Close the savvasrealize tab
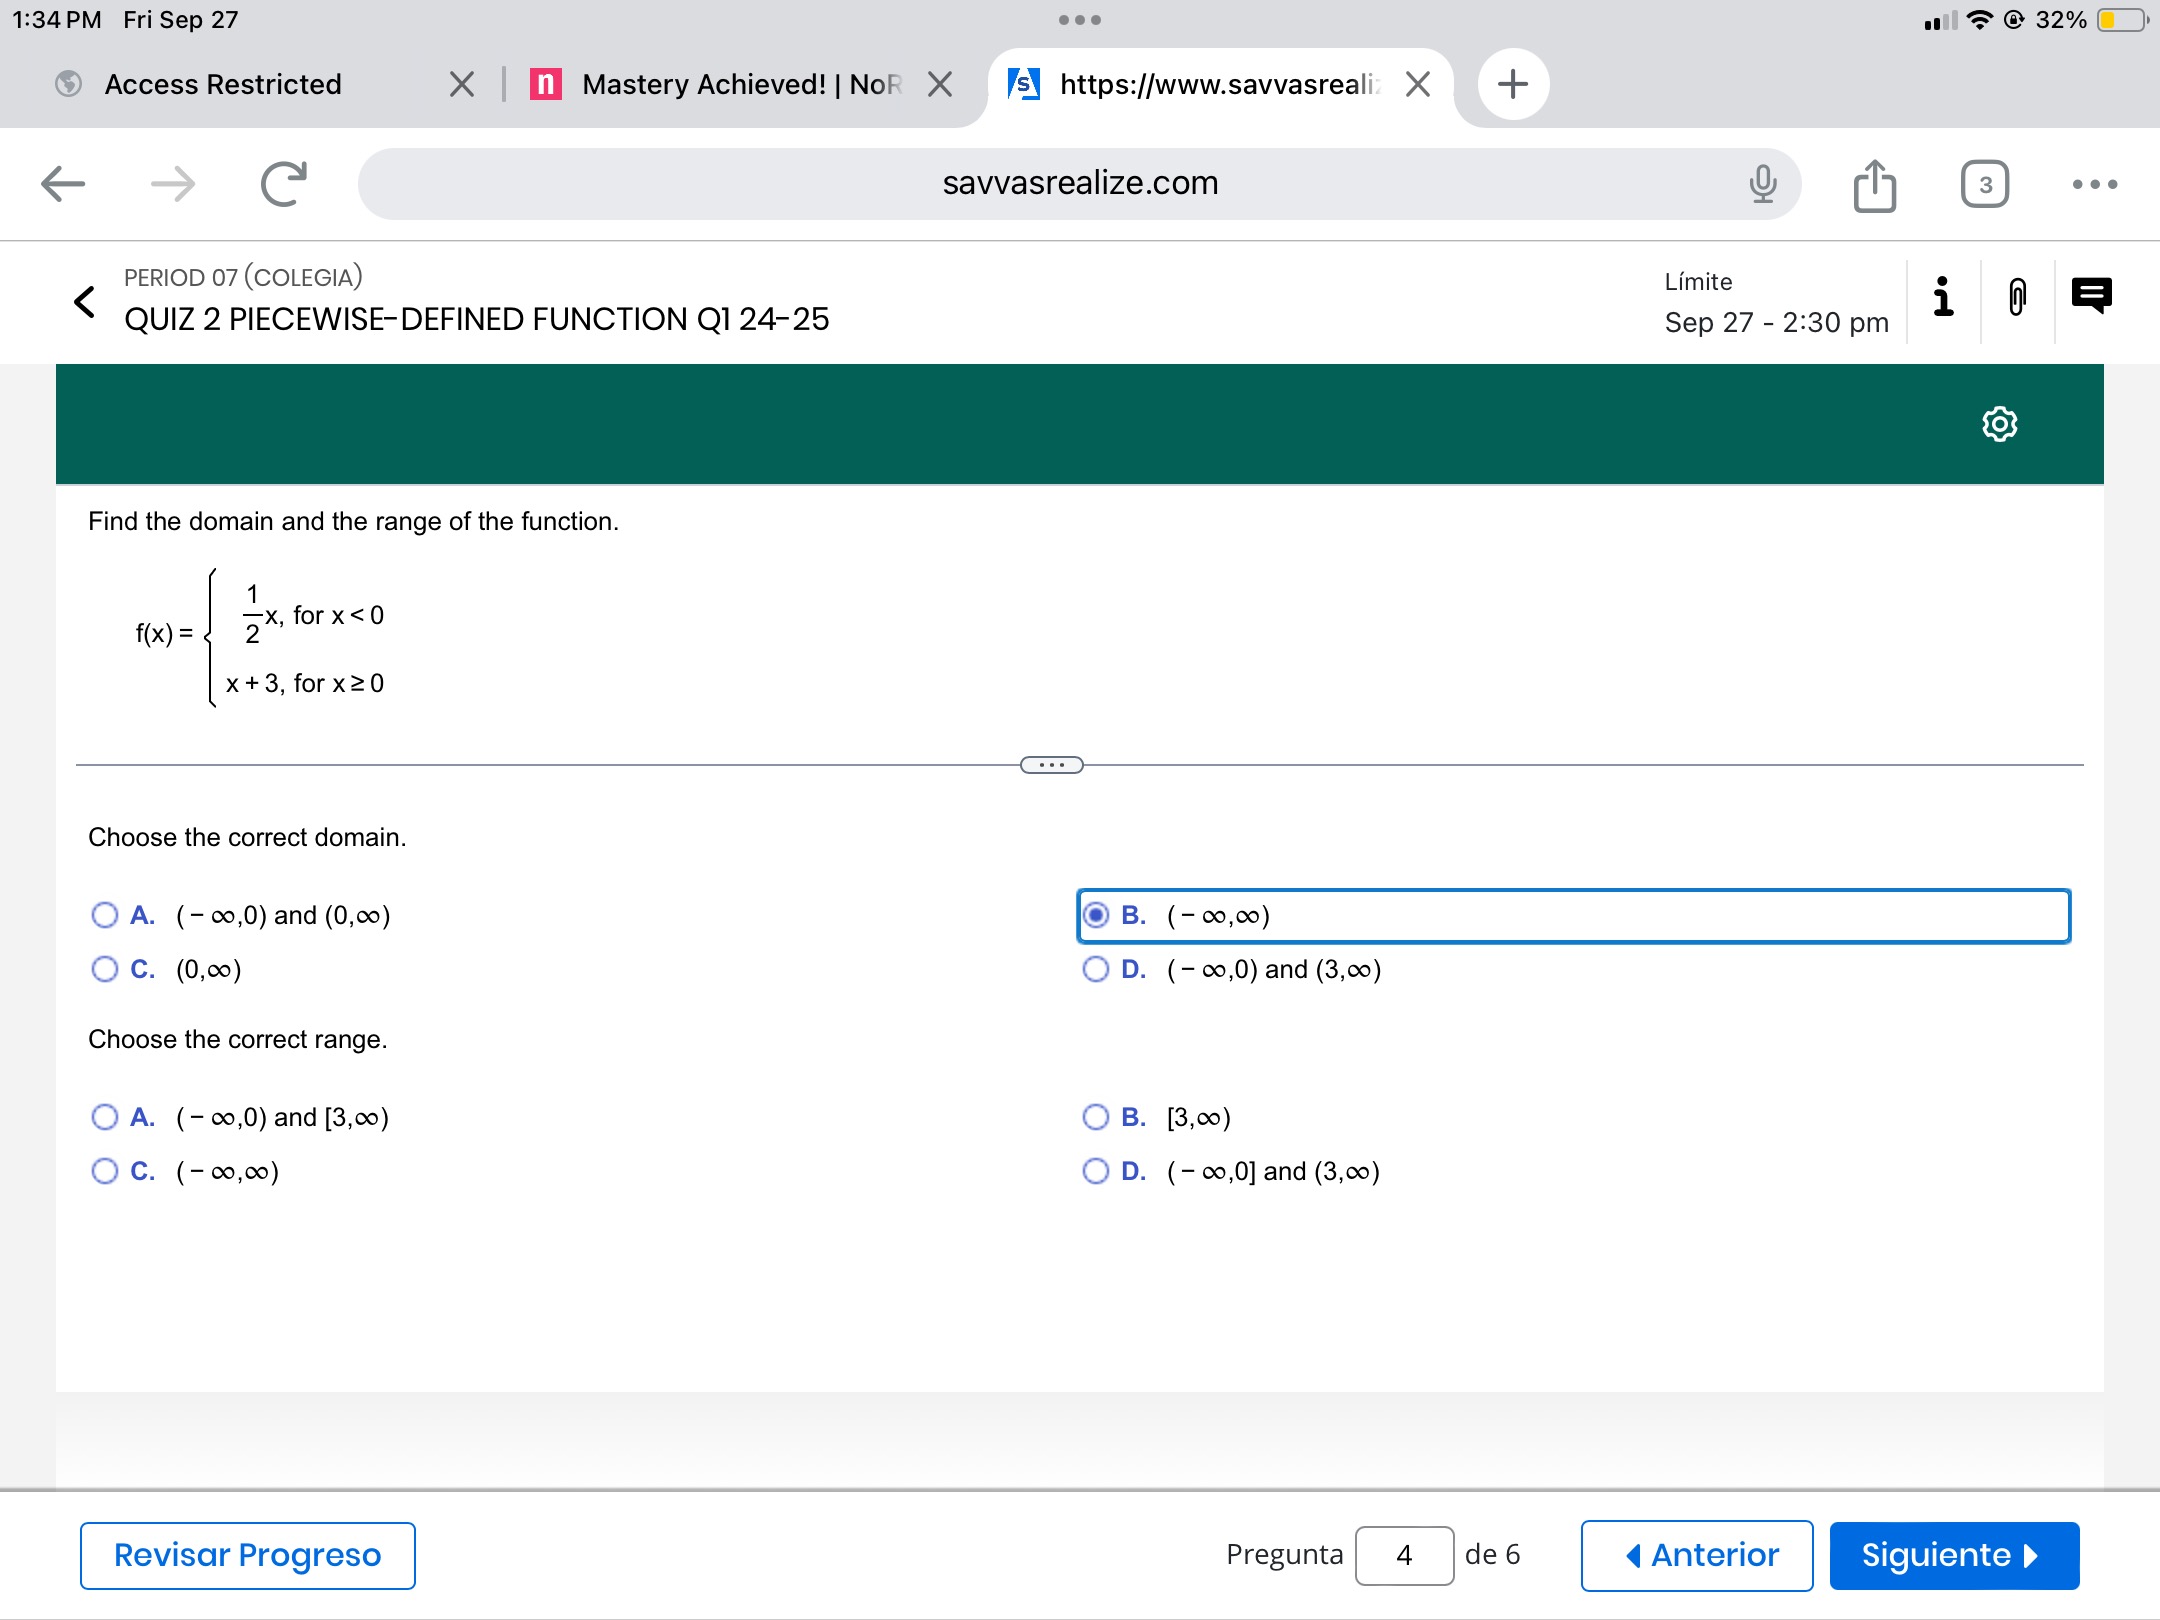This screenshot has width=2160, height=1620. click(1417, 84)
